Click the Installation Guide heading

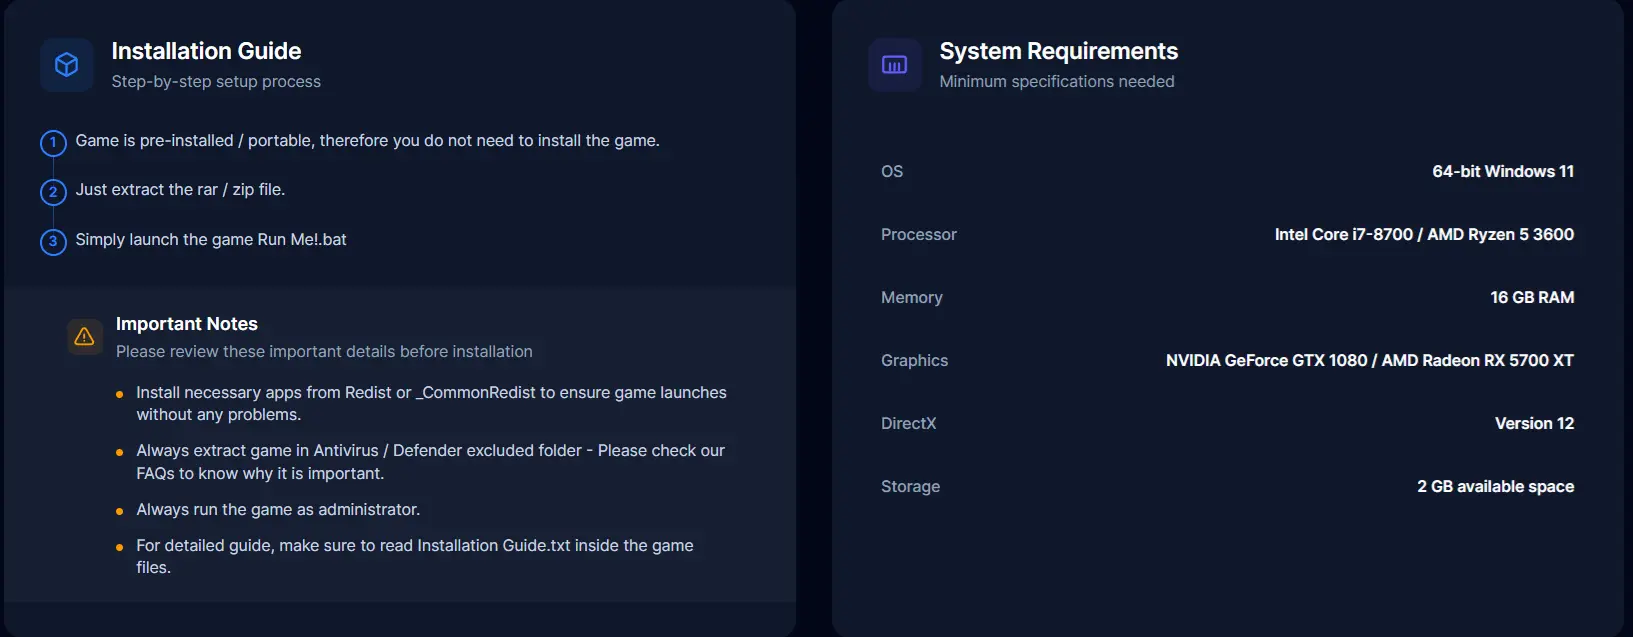[206, 51]
